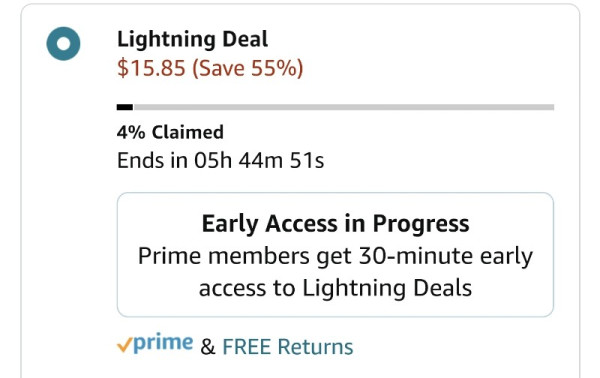Click the Prime members 30-minute early text
Viewport: 600px width, 378px height.
pyautogui.click(x=335, y=257)
